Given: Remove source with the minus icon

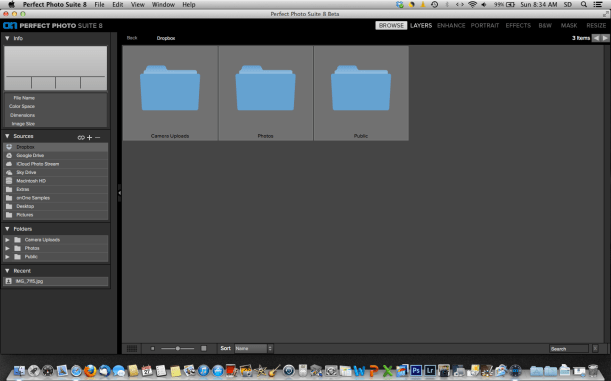Looking at the screenshot, I should click(97, 138).
